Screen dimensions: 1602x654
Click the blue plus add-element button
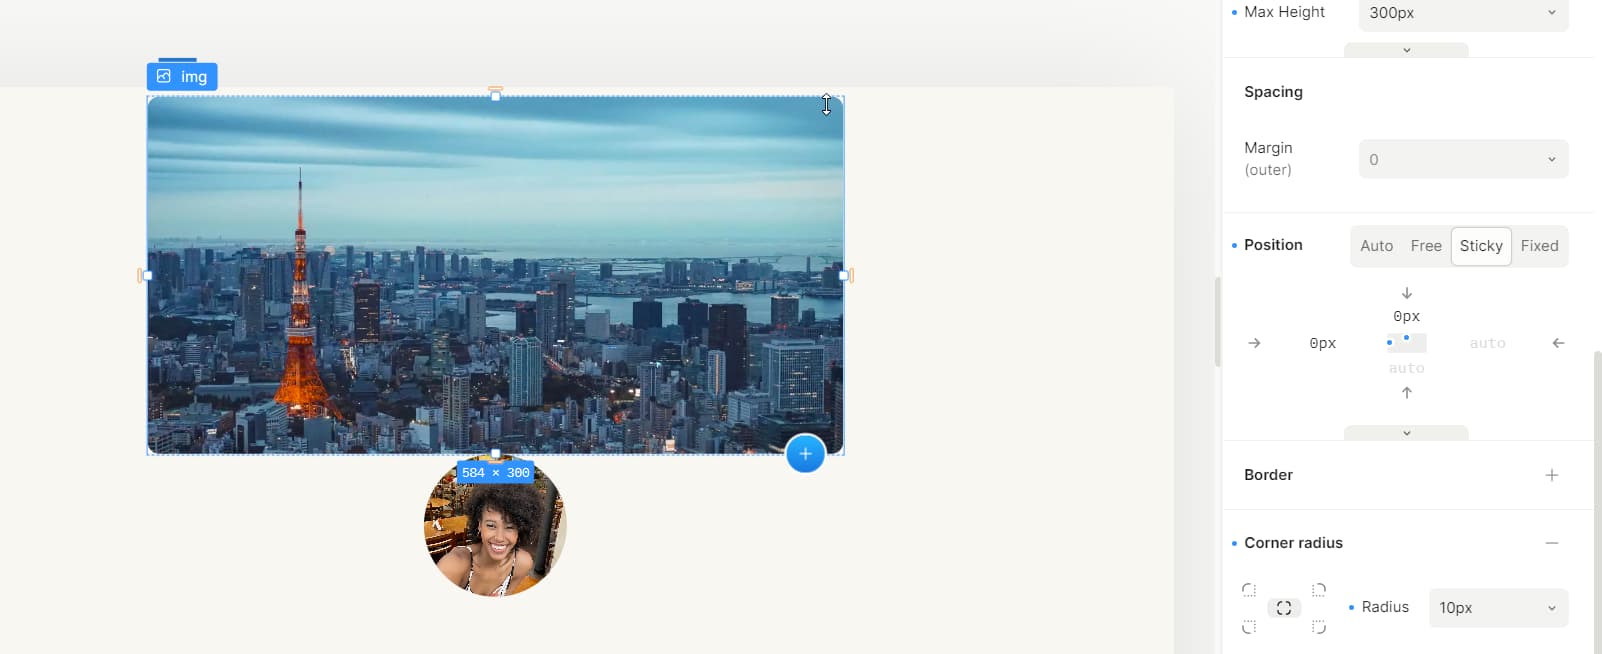[x=805, y=454]
